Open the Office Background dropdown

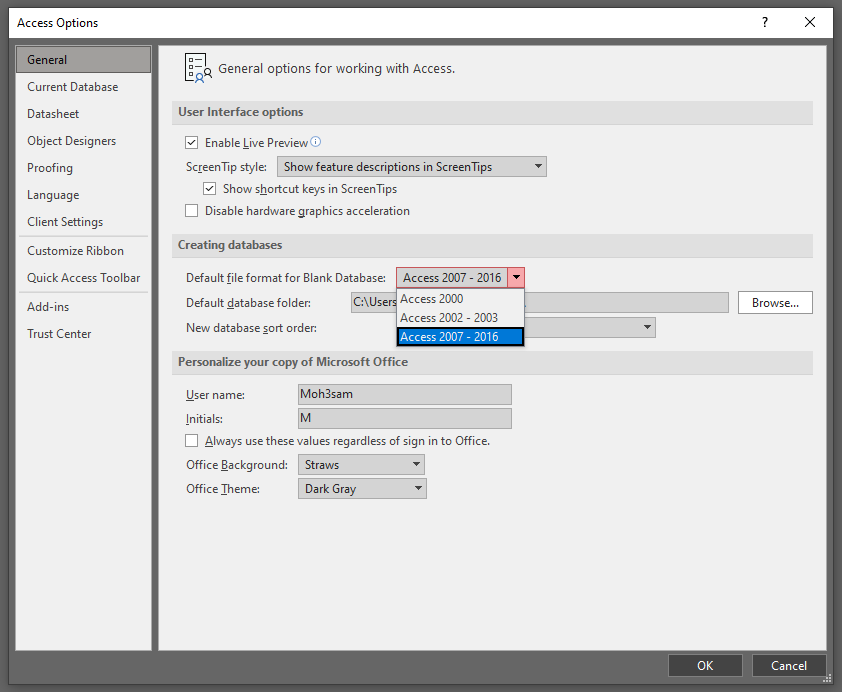(x=361, y=464)
